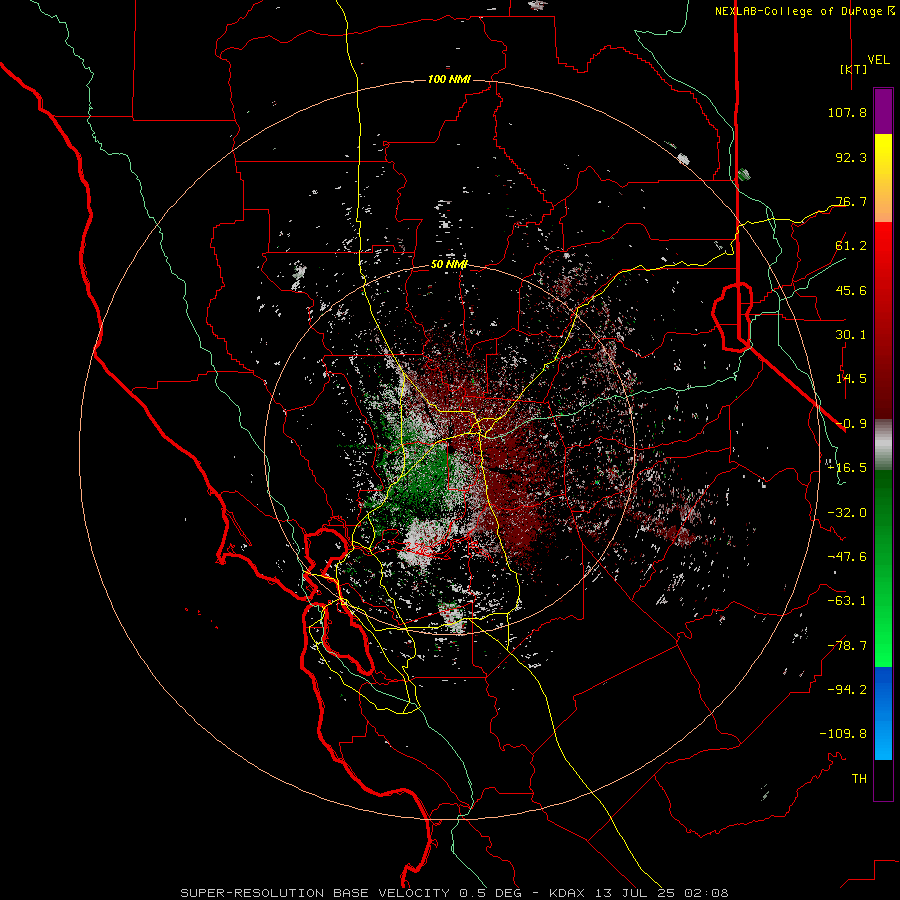This screenshot has width=900, height=900.
Task: Click the SUPER-RESOLUTION BASE VELOCITY caption text
Action: (x=315, y=893)
